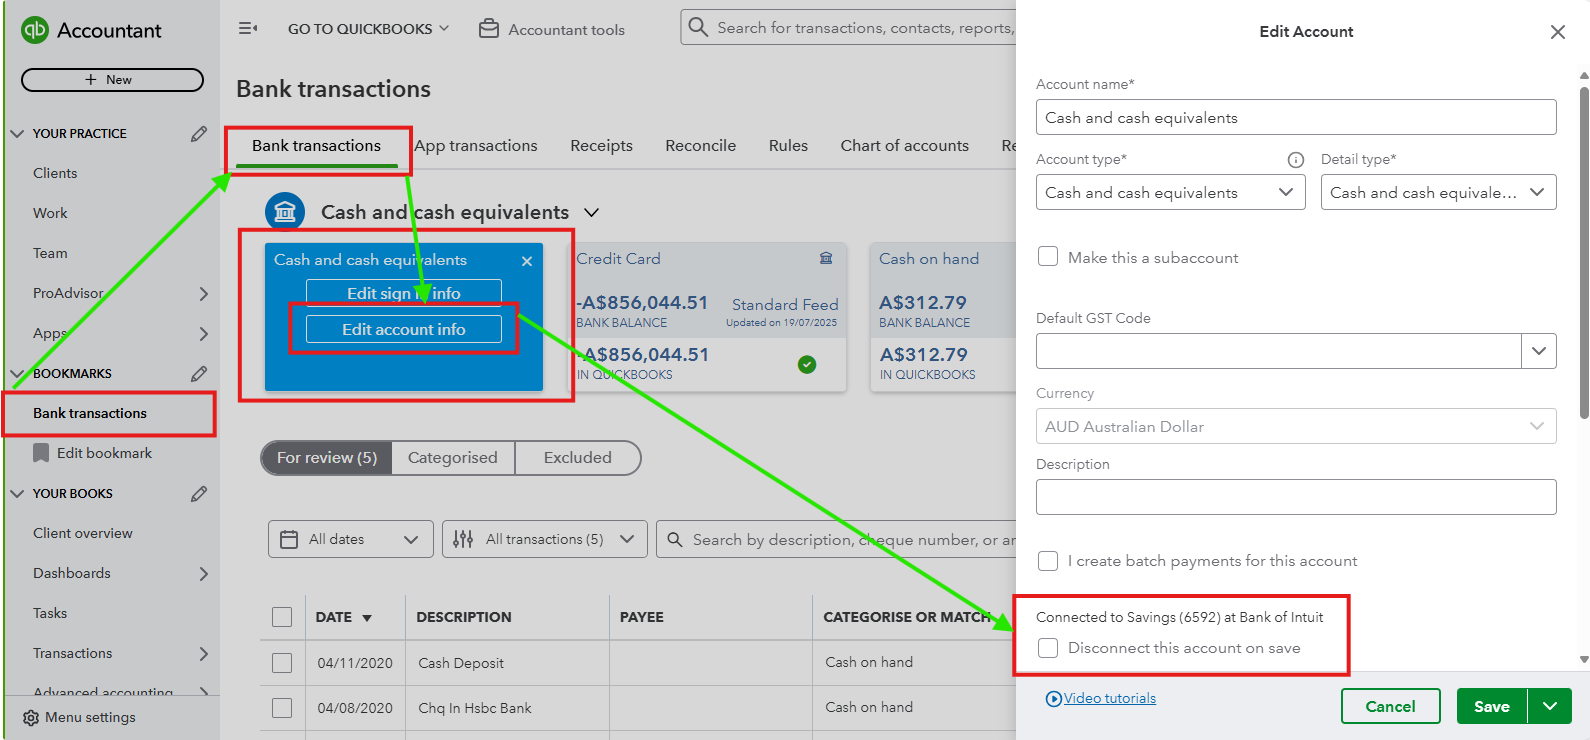Enable batch payments for this account checkbox
The image size is (1590, 740).
[x=1048, y=560]
